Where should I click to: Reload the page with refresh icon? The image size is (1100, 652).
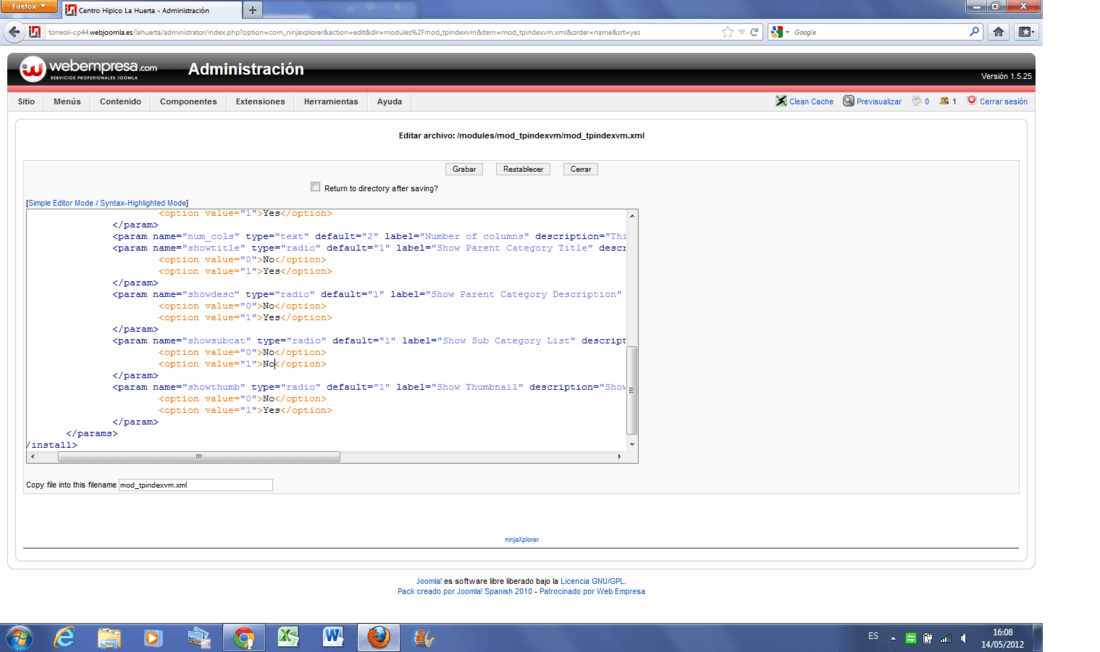tap(754, 32)
